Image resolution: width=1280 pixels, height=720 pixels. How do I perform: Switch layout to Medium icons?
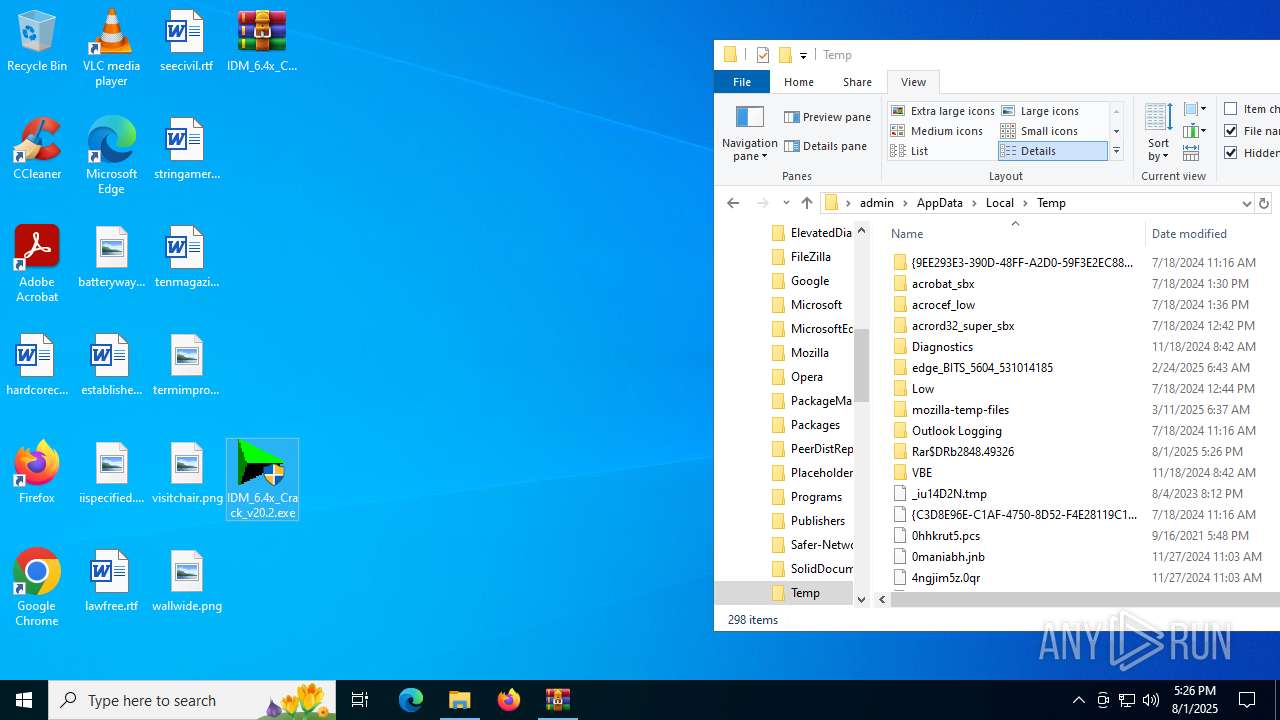pos(937,131)
